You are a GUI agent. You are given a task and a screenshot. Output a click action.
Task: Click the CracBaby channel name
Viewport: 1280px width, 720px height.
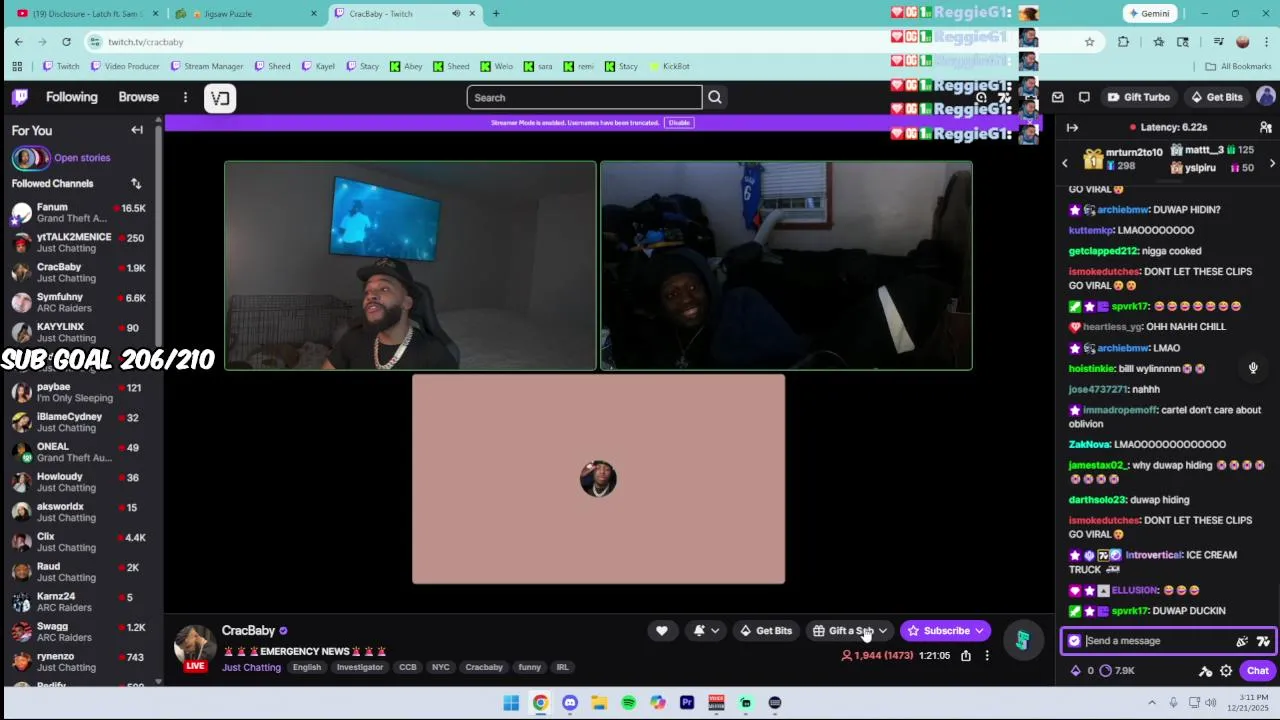248,631
